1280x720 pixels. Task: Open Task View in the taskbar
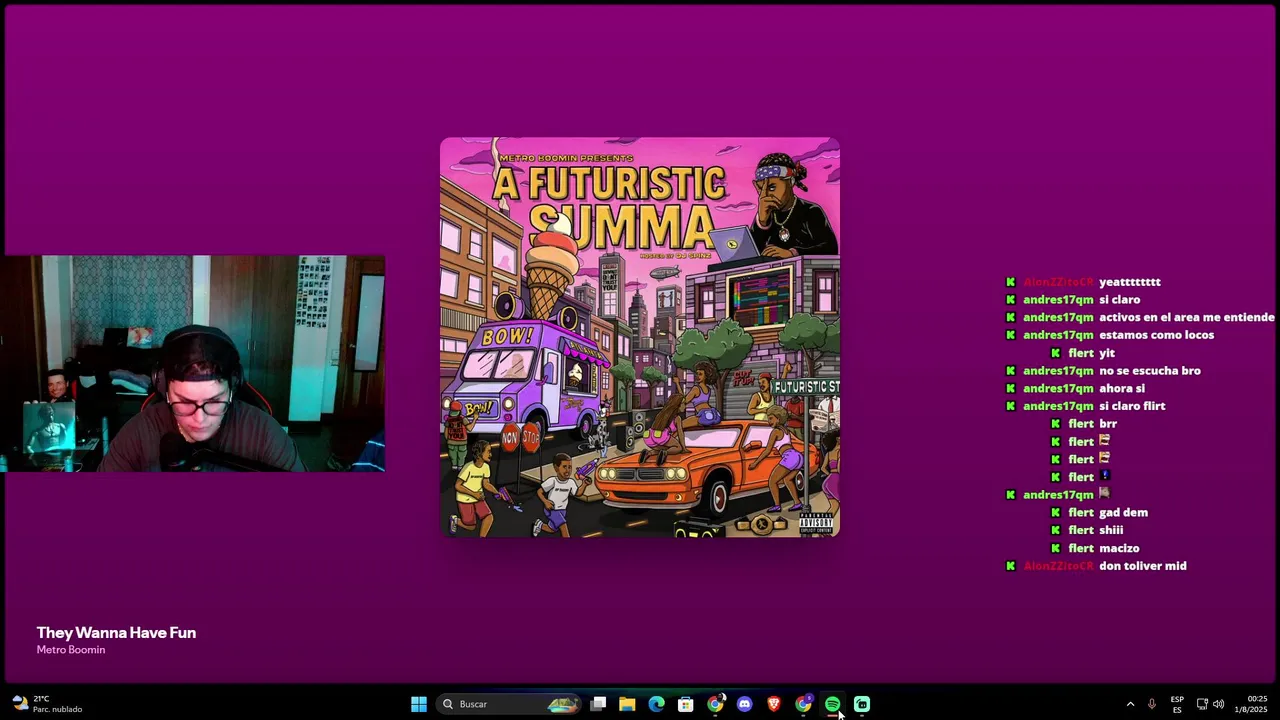[598, 704]
